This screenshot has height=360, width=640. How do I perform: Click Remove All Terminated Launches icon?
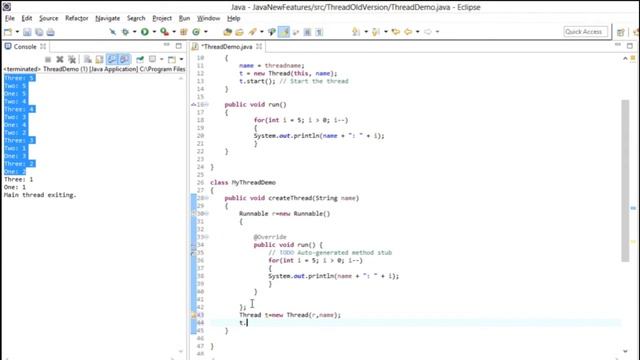72,60
